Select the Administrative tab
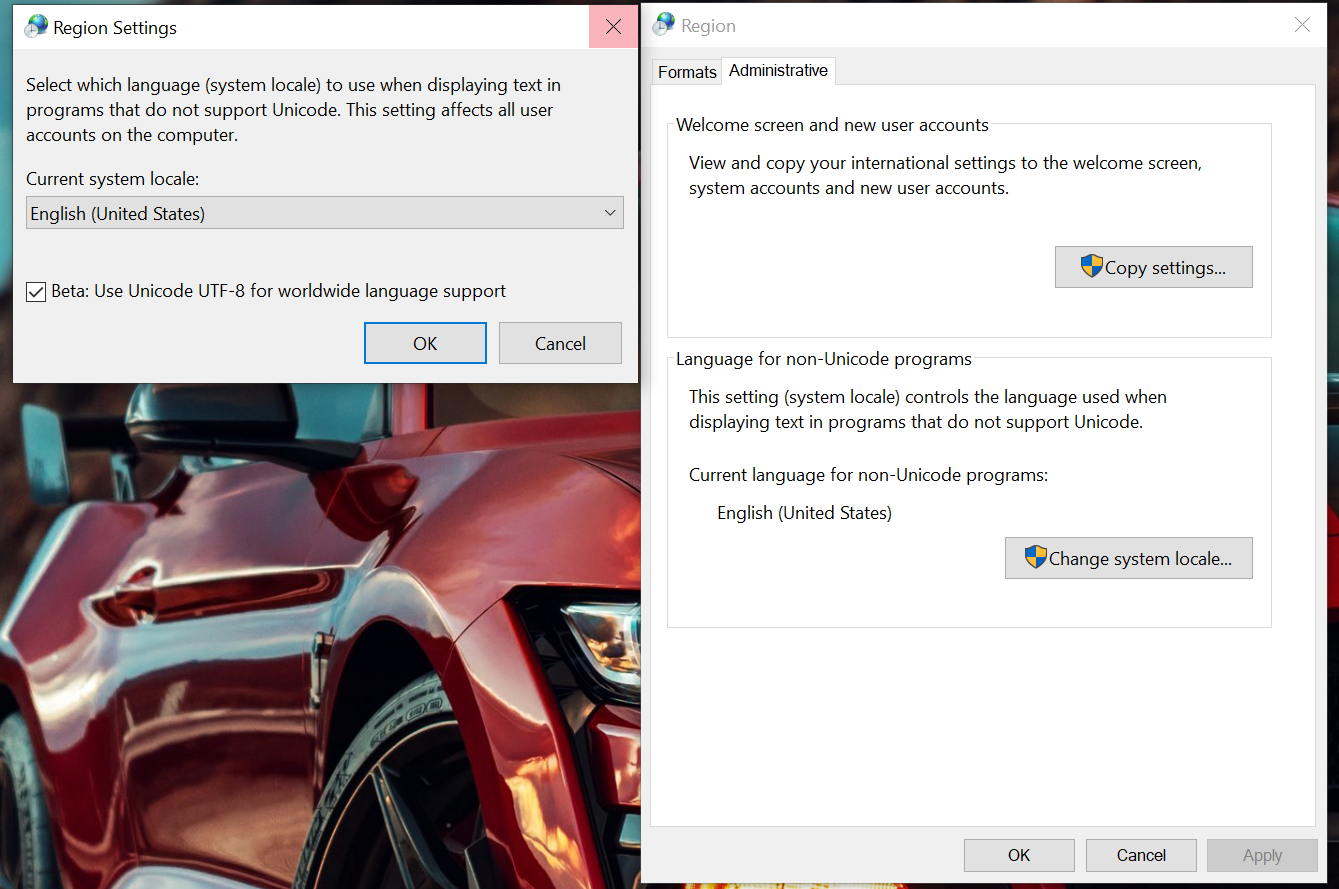This screenshot has height=889, width=1339. (778, 70)
